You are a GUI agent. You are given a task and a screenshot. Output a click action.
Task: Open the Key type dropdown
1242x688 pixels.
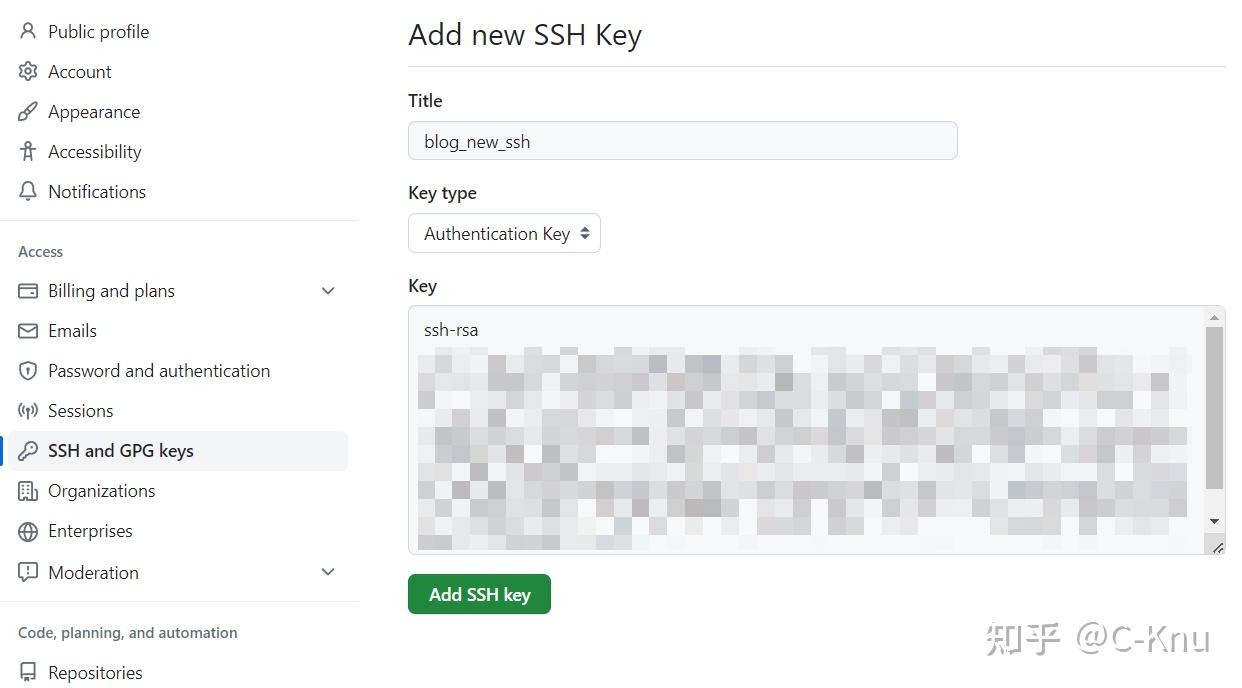[504, 233]
